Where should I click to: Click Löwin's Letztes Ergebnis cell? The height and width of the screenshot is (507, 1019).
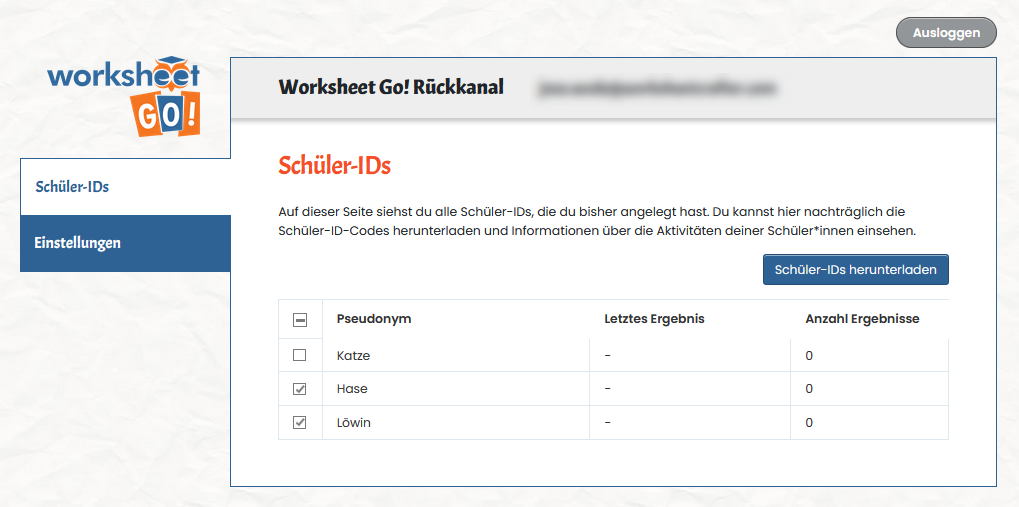coord(608,423)
